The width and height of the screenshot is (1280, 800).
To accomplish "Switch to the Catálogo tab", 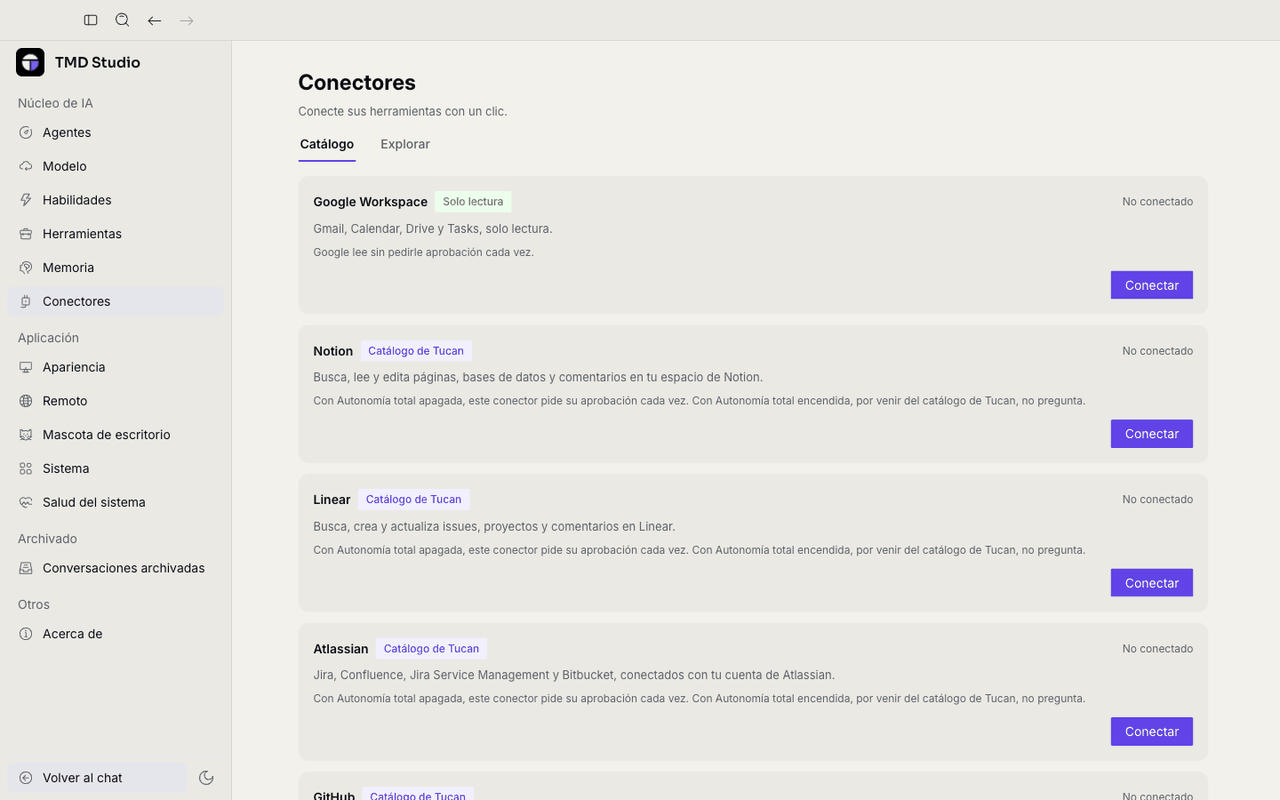I will click(327, 144).
